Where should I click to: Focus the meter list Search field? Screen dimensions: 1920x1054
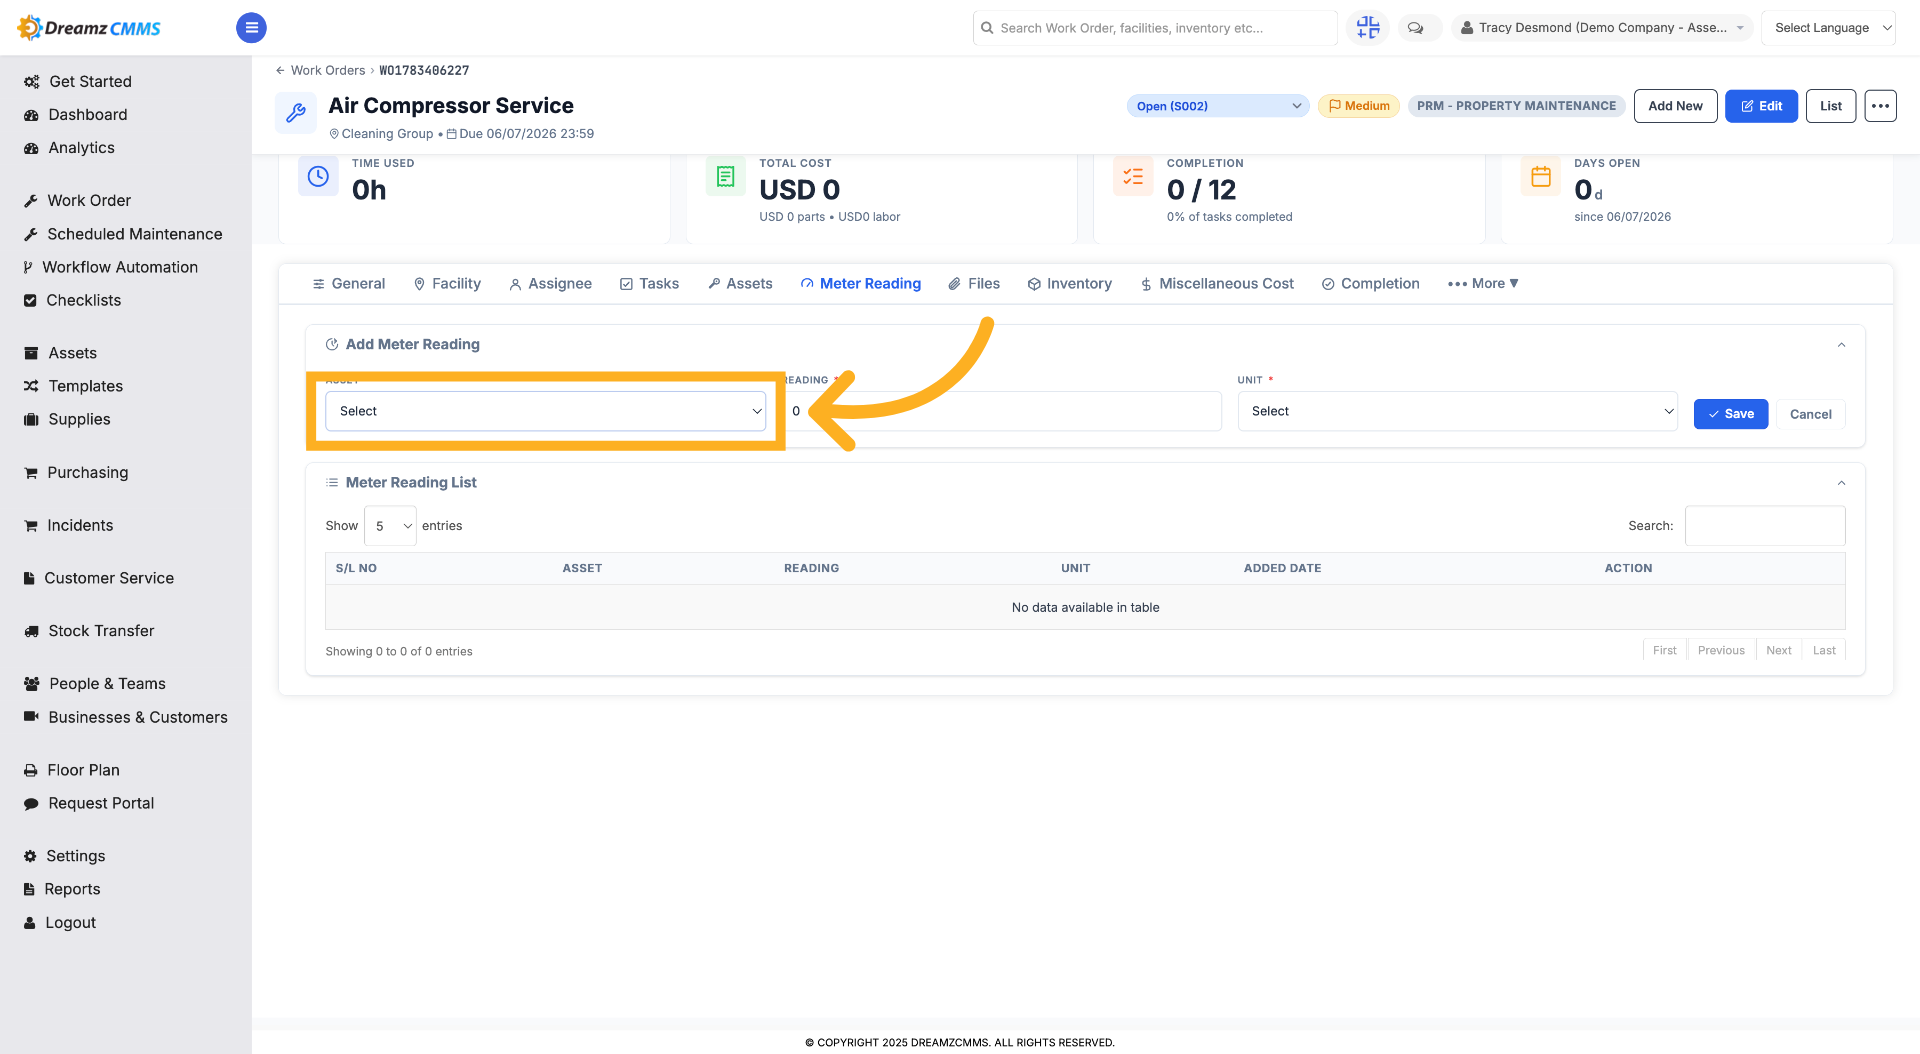(x=1765, y=526)
